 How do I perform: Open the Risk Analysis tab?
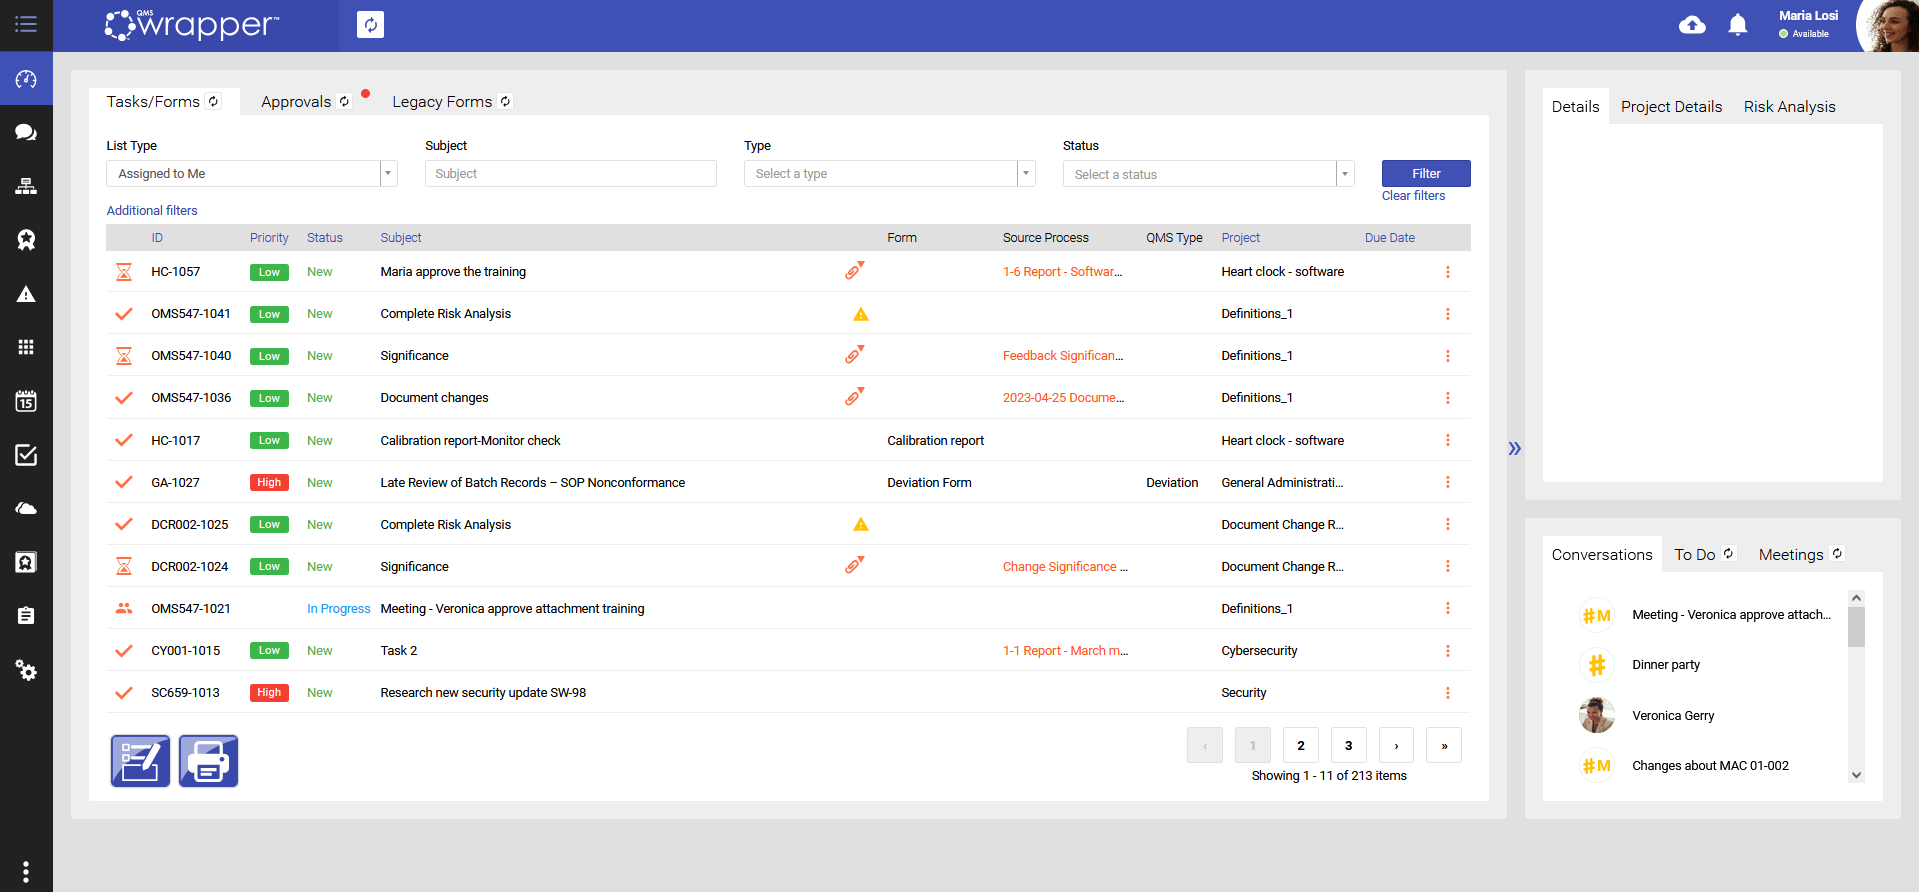(x=1789, y=107)
